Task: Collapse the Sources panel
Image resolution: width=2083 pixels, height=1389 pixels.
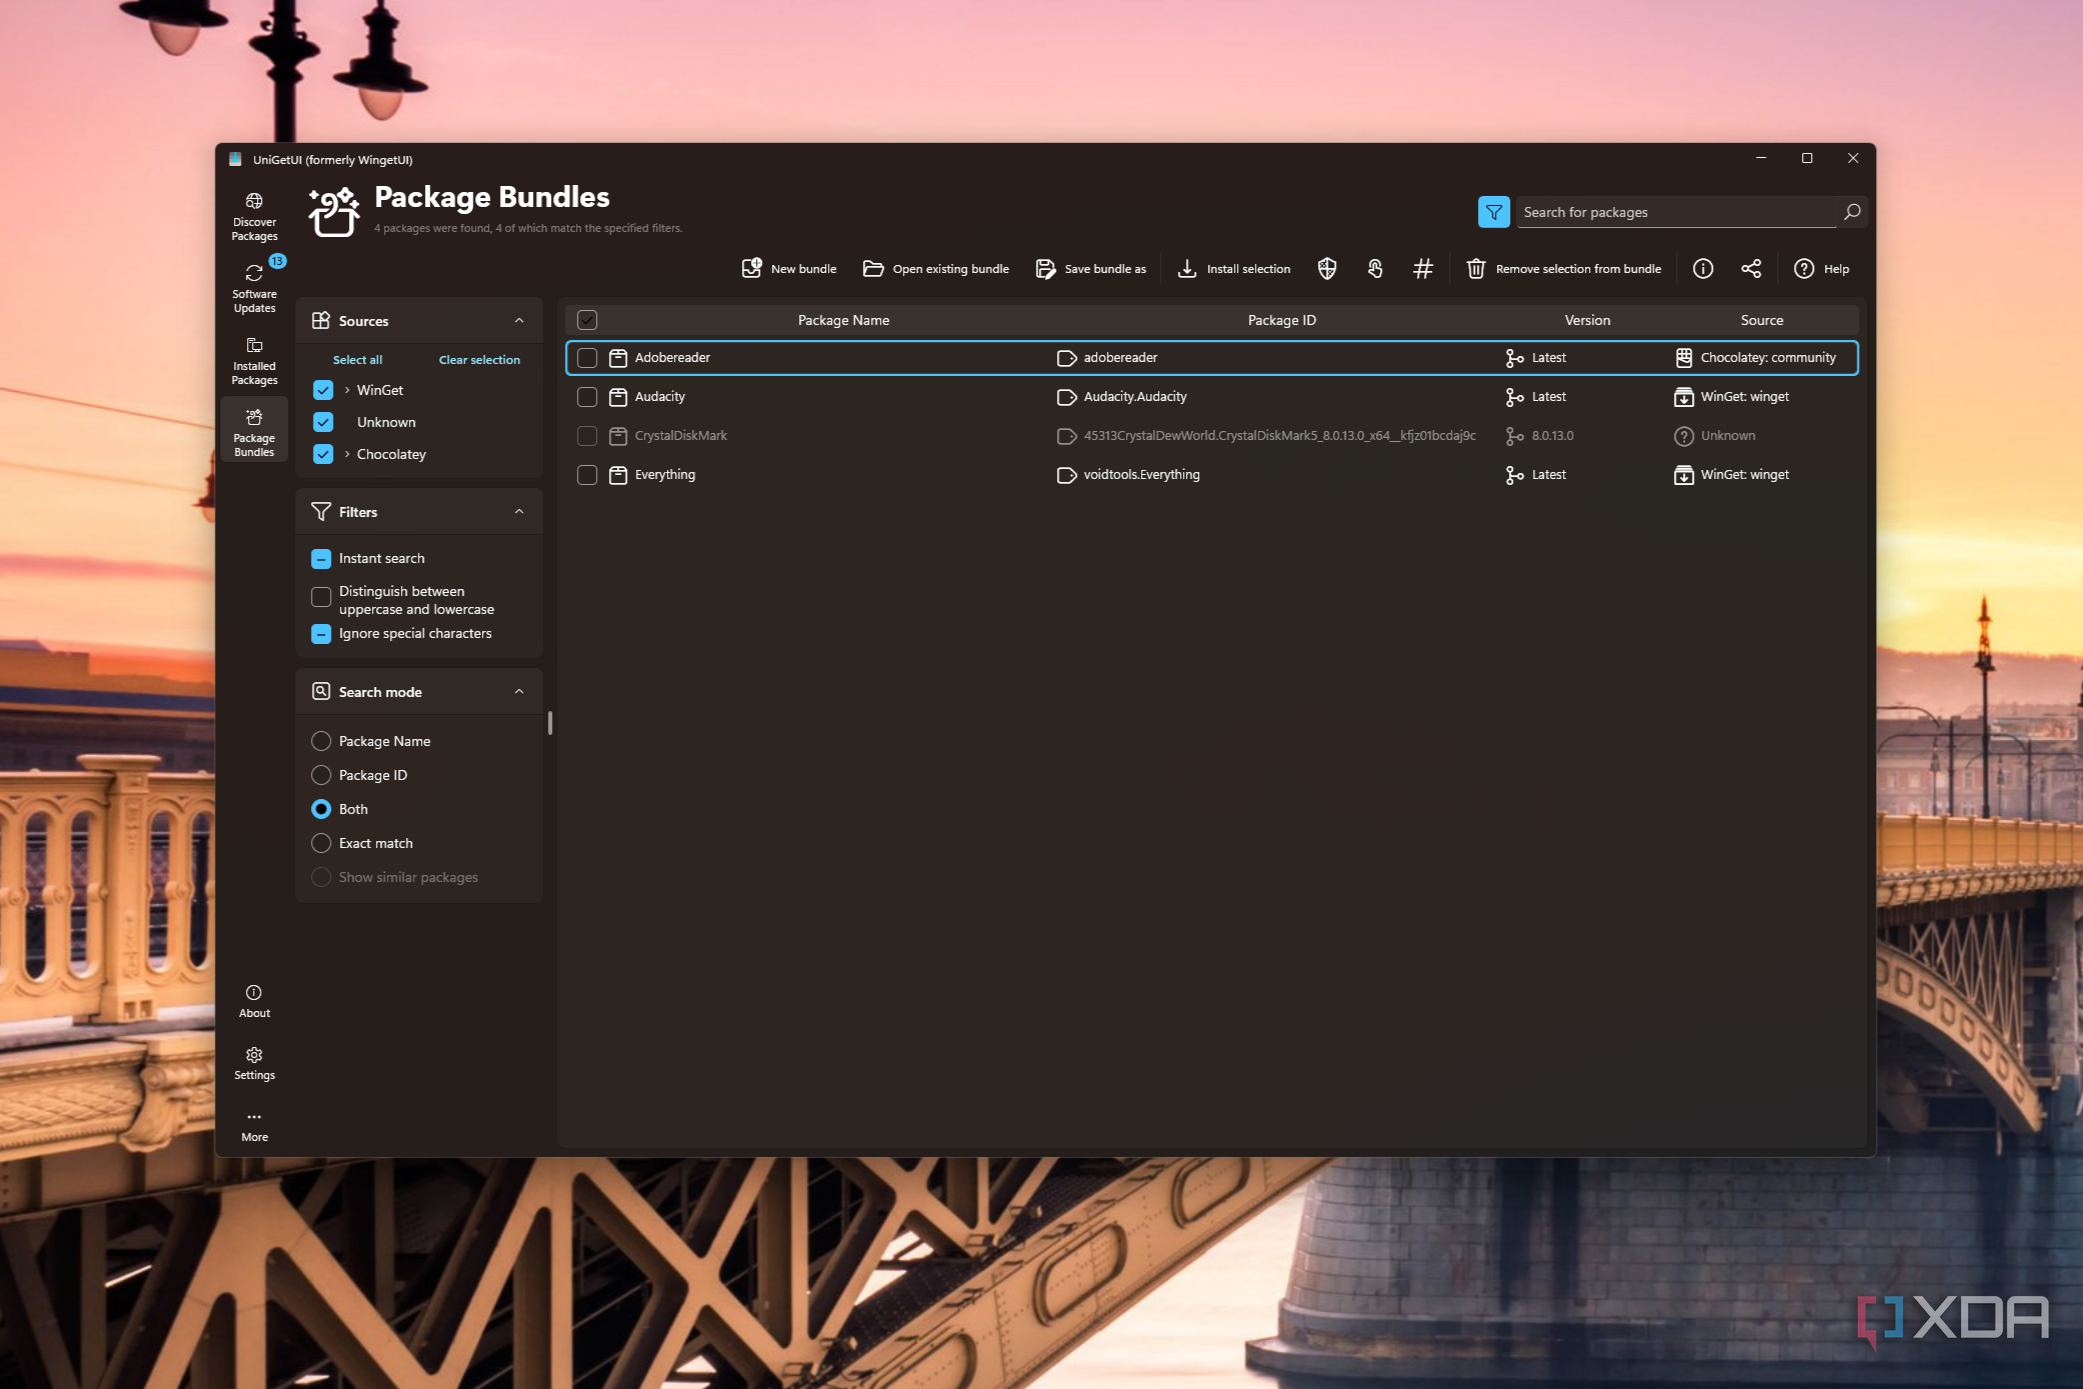Action: [x=519, y=321]
